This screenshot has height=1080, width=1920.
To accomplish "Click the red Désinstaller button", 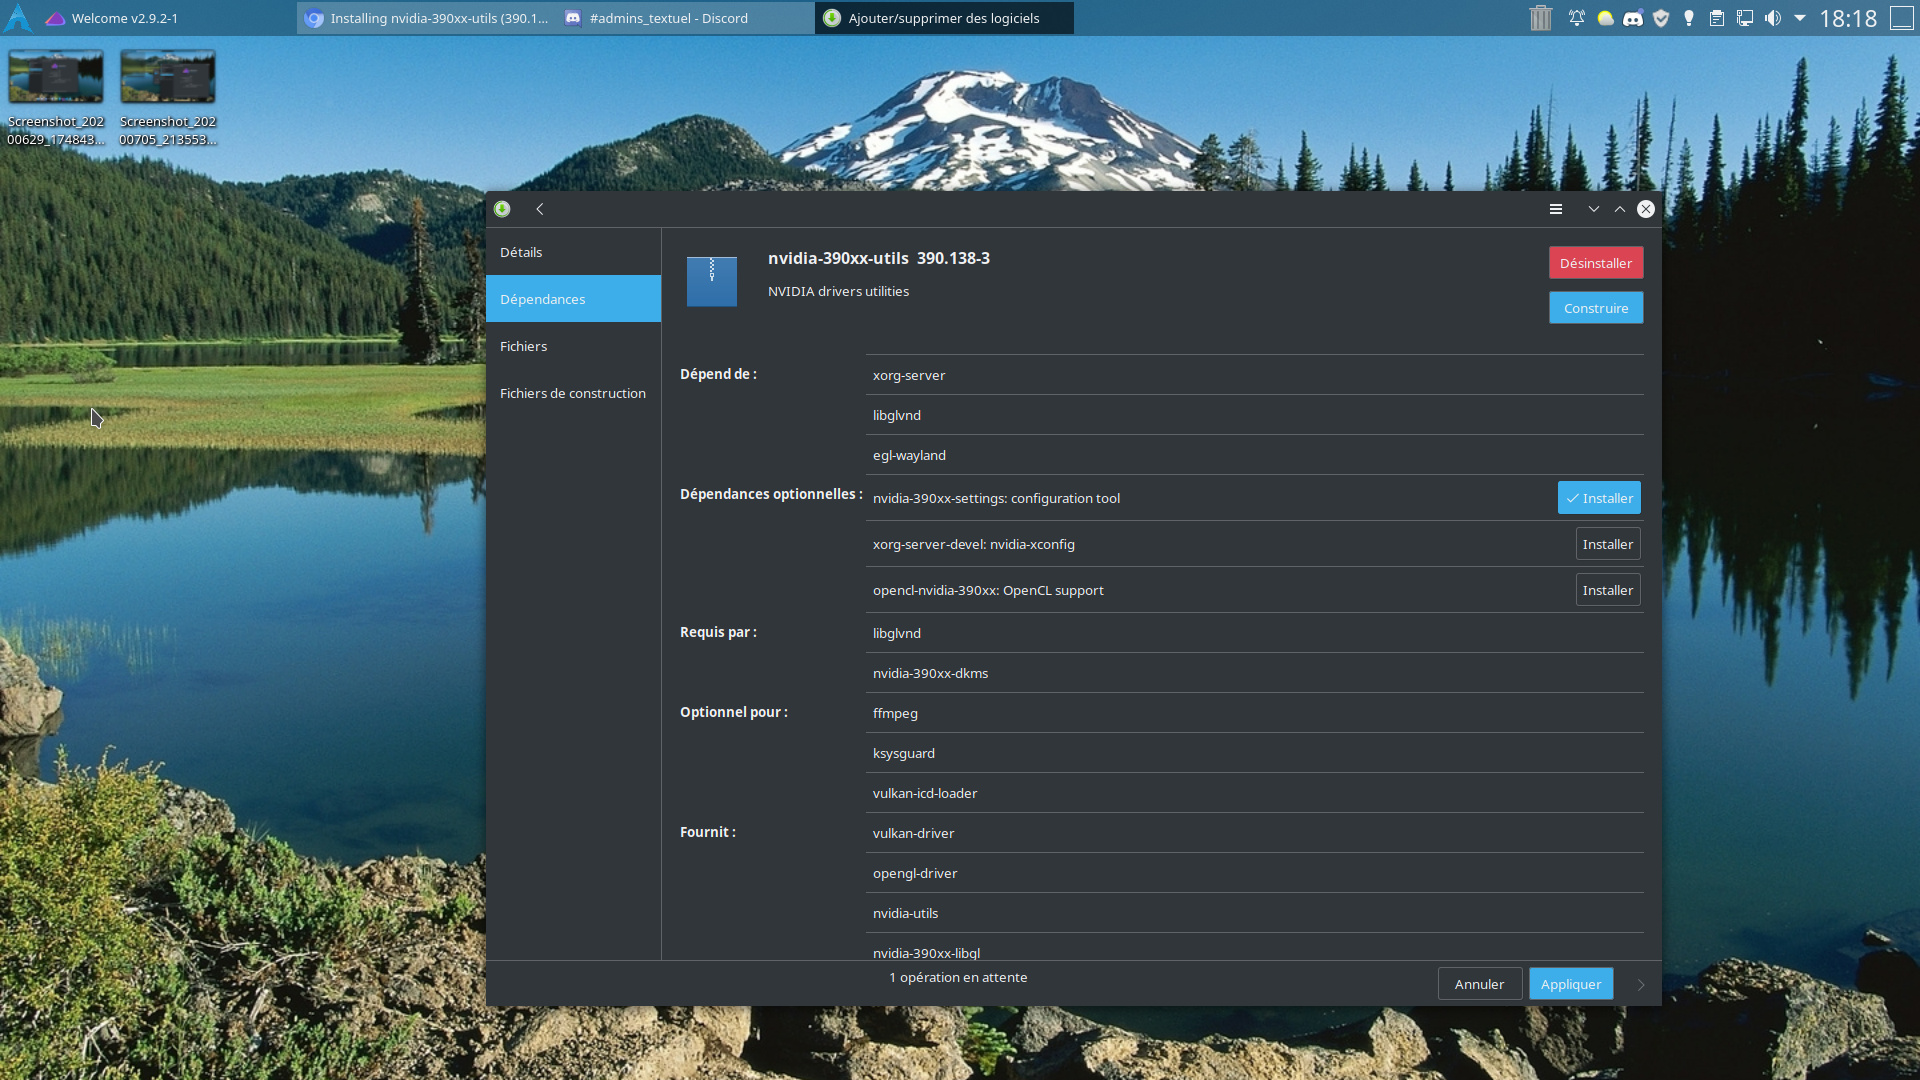I will (x=1595, y=263).
